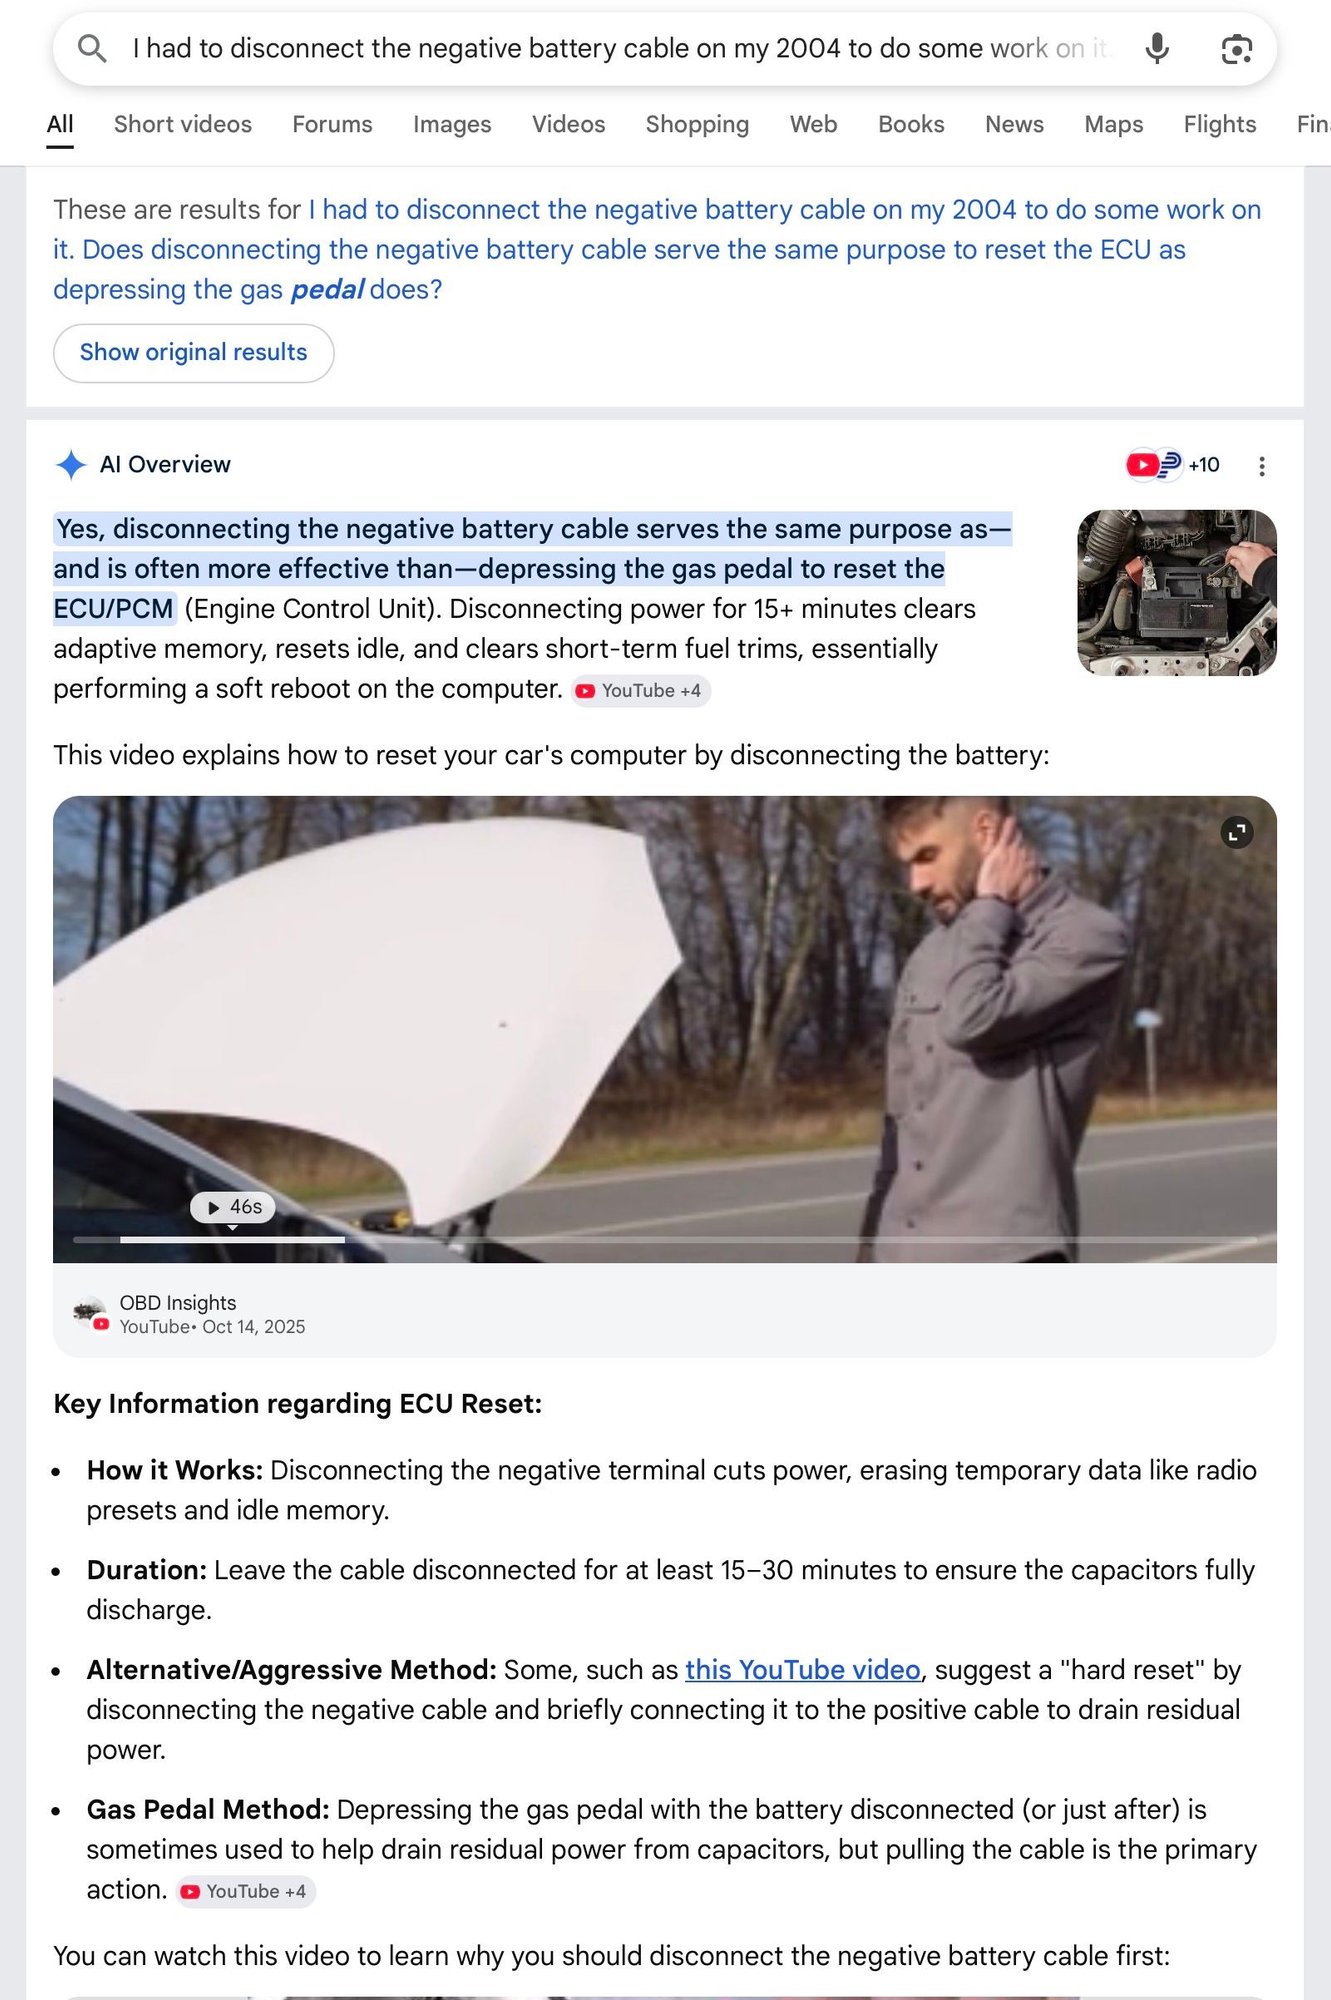
Task: Open the 'this YouTube video' link
Action: tap(803, 1670)
